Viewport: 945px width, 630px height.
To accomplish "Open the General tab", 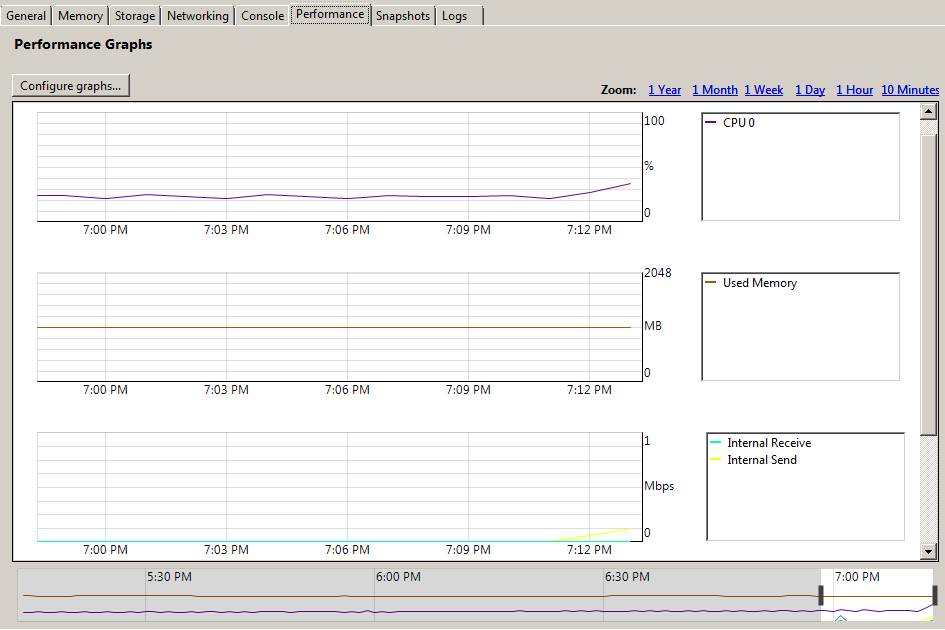I will (26, 16).
